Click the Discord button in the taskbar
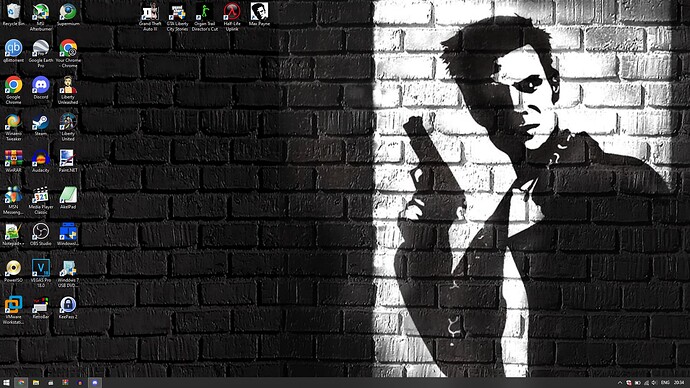 pyautogui.click(x=95, y=383)
